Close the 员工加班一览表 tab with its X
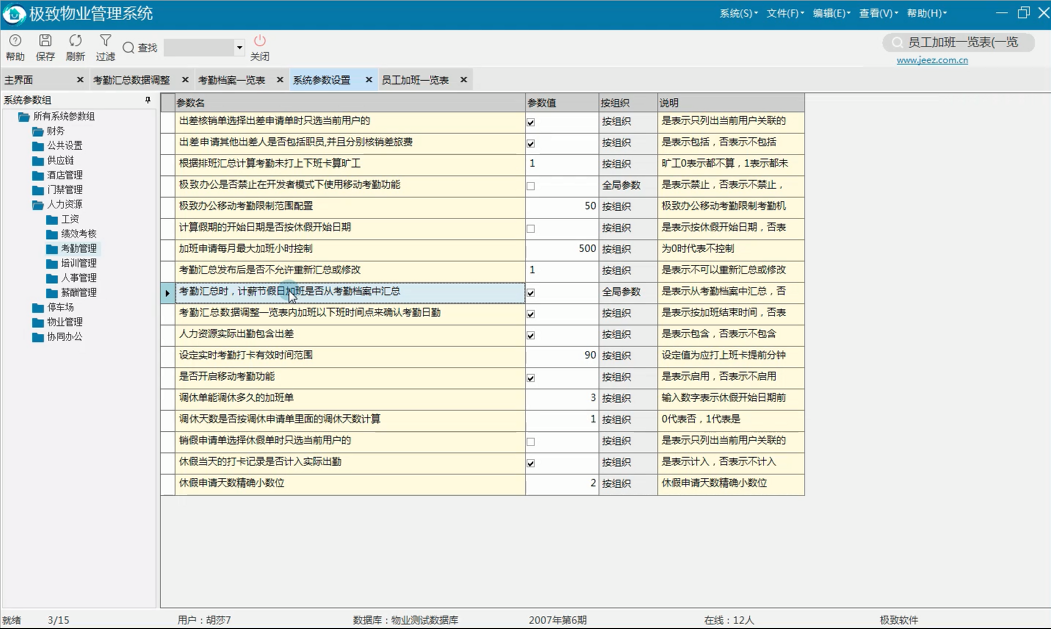 pos(463,80)
